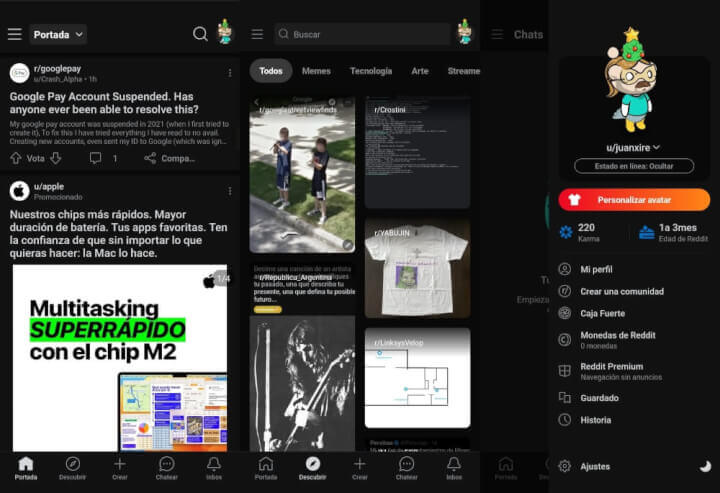Select the Tecnología filter chip
This screenshot has width=720, height=493.
pyautogui.click(x=371, y=71)
